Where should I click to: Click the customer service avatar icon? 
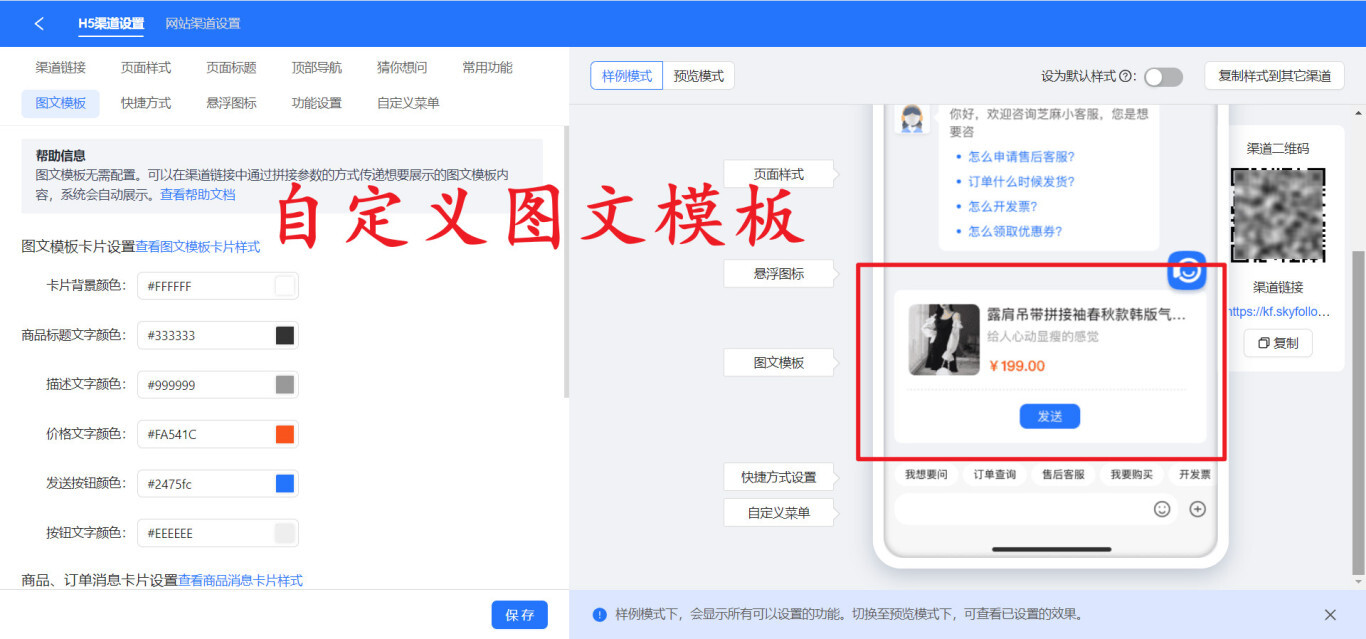(911, 118)
